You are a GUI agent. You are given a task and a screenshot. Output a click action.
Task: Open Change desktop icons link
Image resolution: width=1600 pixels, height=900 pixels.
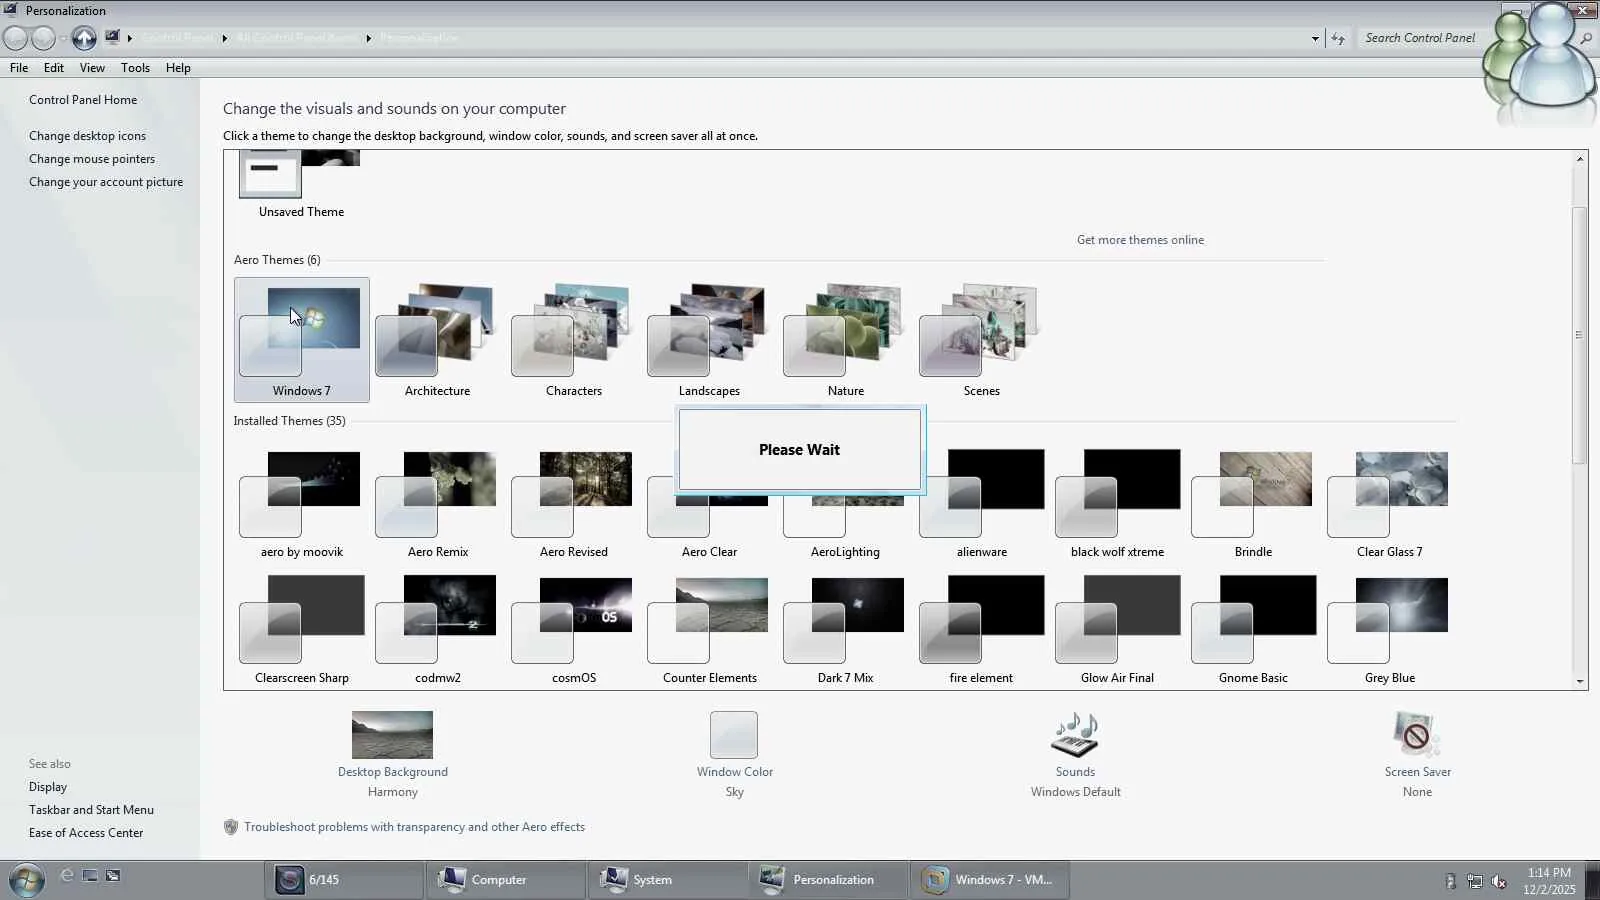[x=87, y=136]
